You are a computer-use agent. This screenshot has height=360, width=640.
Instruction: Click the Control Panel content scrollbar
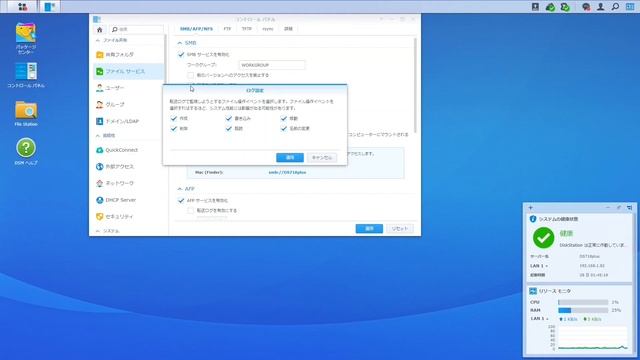point(415,86)
